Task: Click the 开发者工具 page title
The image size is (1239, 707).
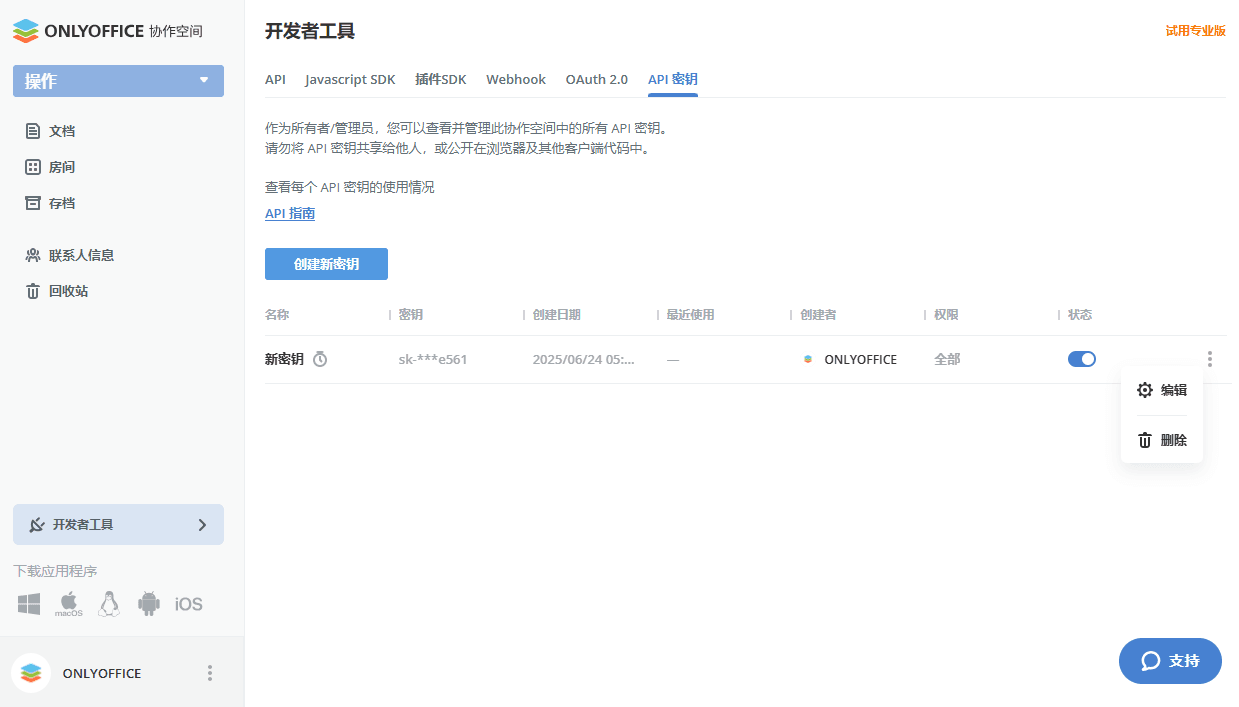Action: [x=310, y=31]
